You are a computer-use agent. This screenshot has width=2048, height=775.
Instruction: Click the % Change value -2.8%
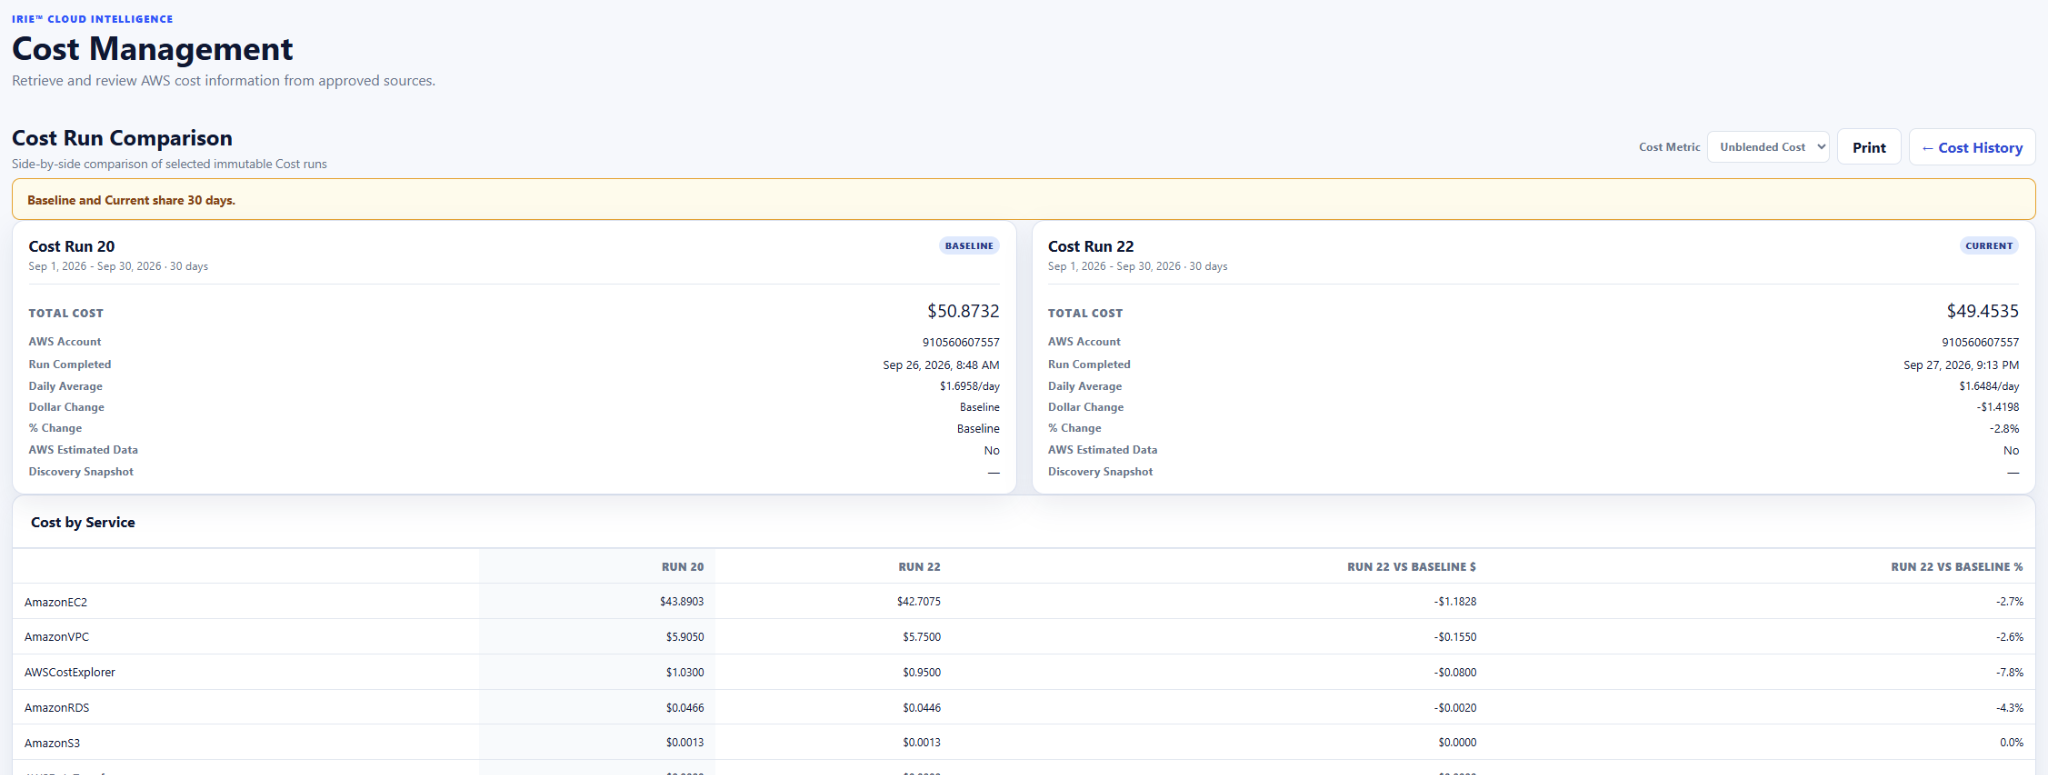pyautogui.click(x=2004, y=428)
